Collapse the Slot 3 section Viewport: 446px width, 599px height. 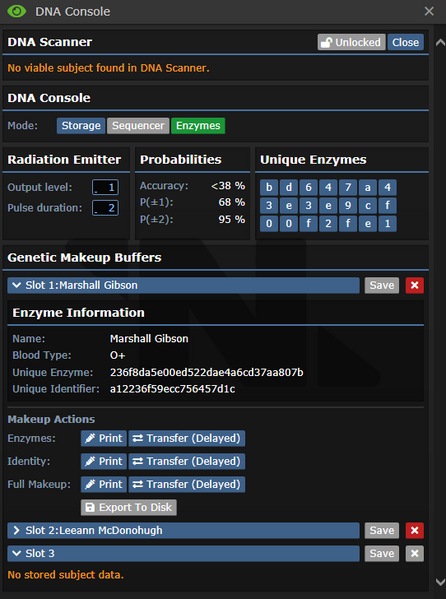pos(183,554)
